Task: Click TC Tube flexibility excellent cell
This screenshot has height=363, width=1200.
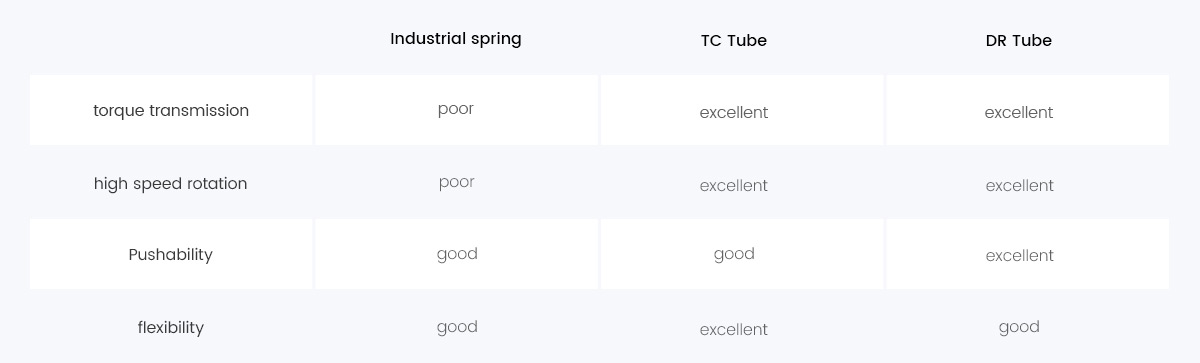Action: pos(741,327)
